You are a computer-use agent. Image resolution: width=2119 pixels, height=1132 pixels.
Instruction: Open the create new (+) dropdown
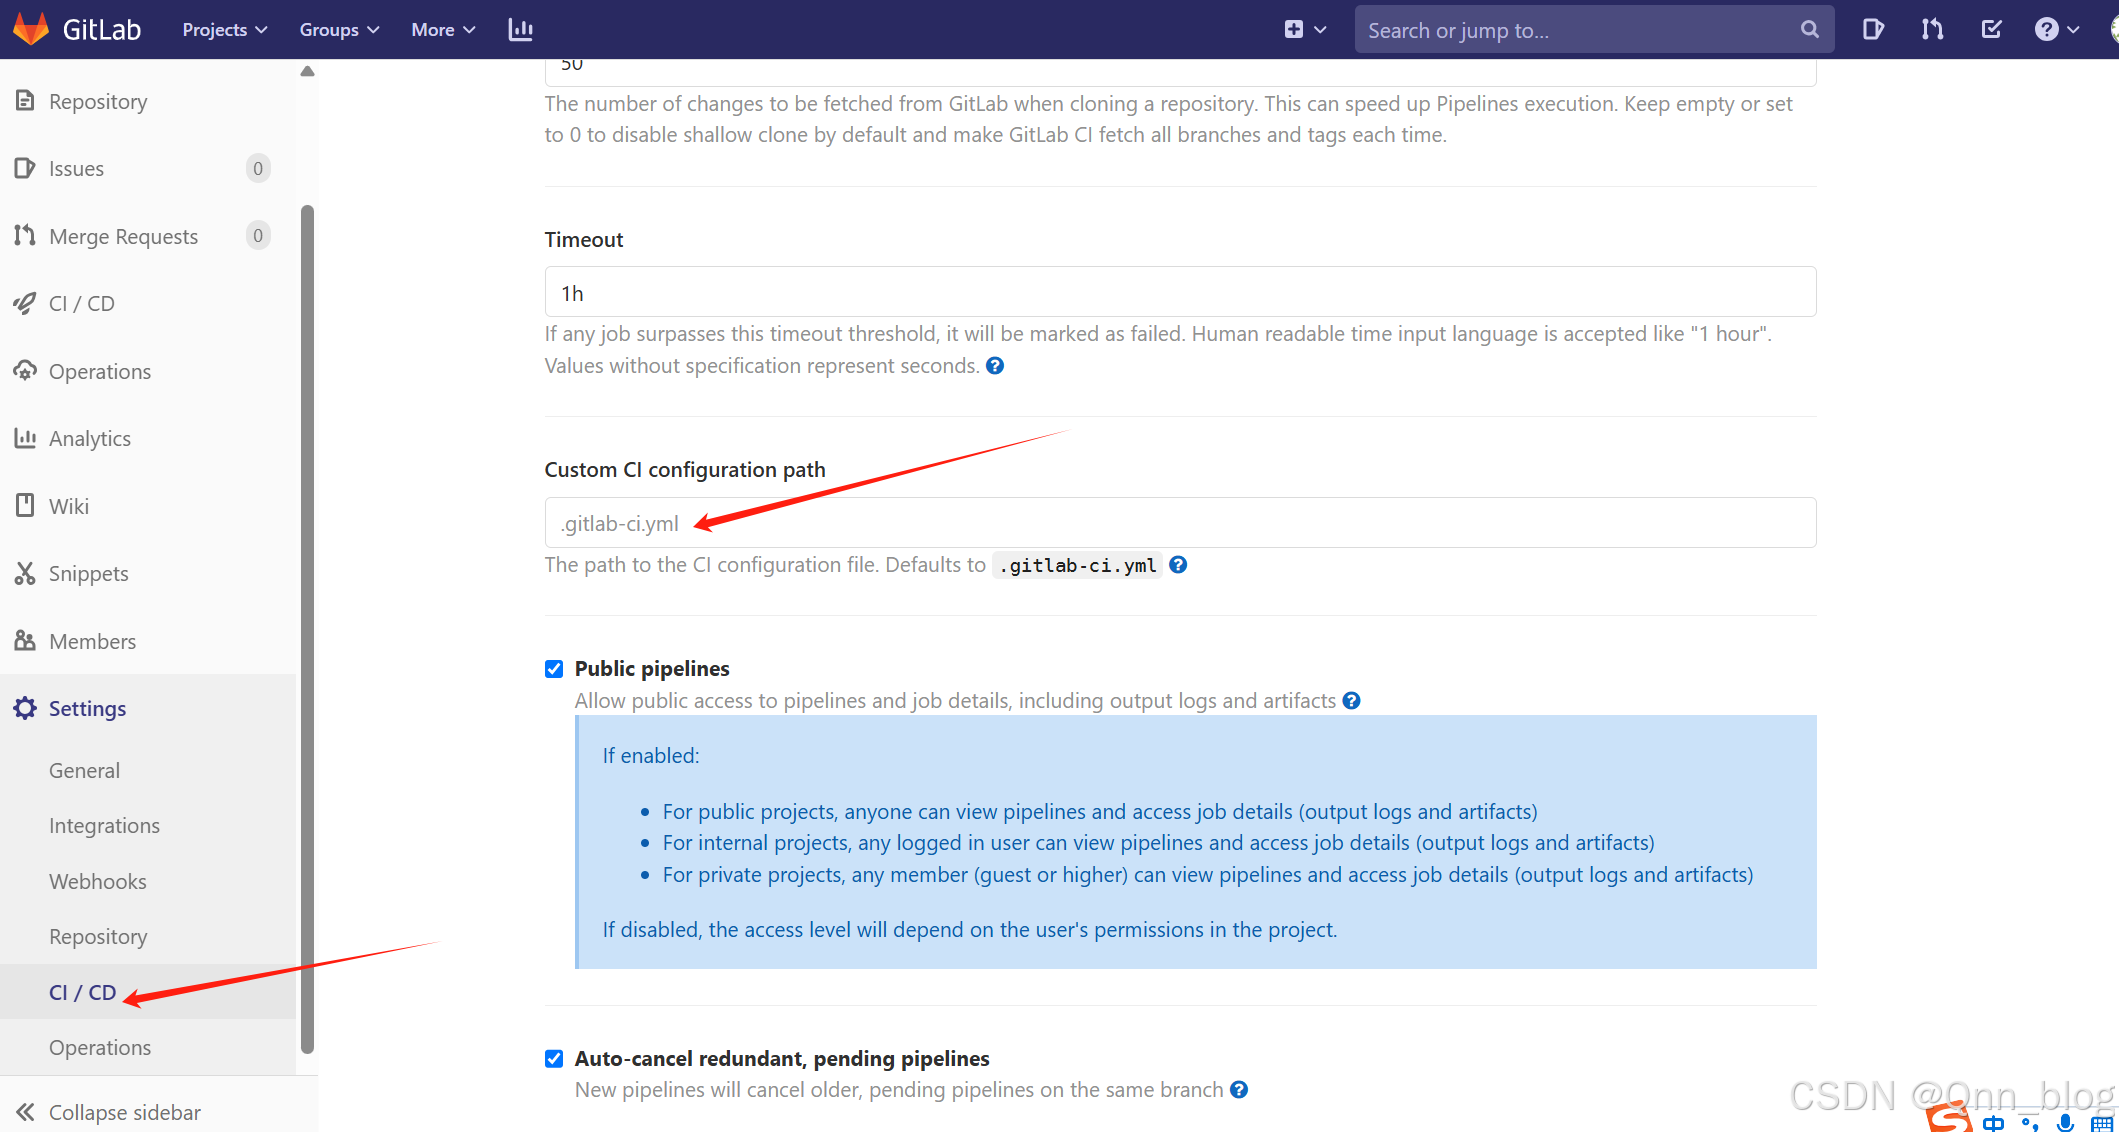coord(1305,29)
